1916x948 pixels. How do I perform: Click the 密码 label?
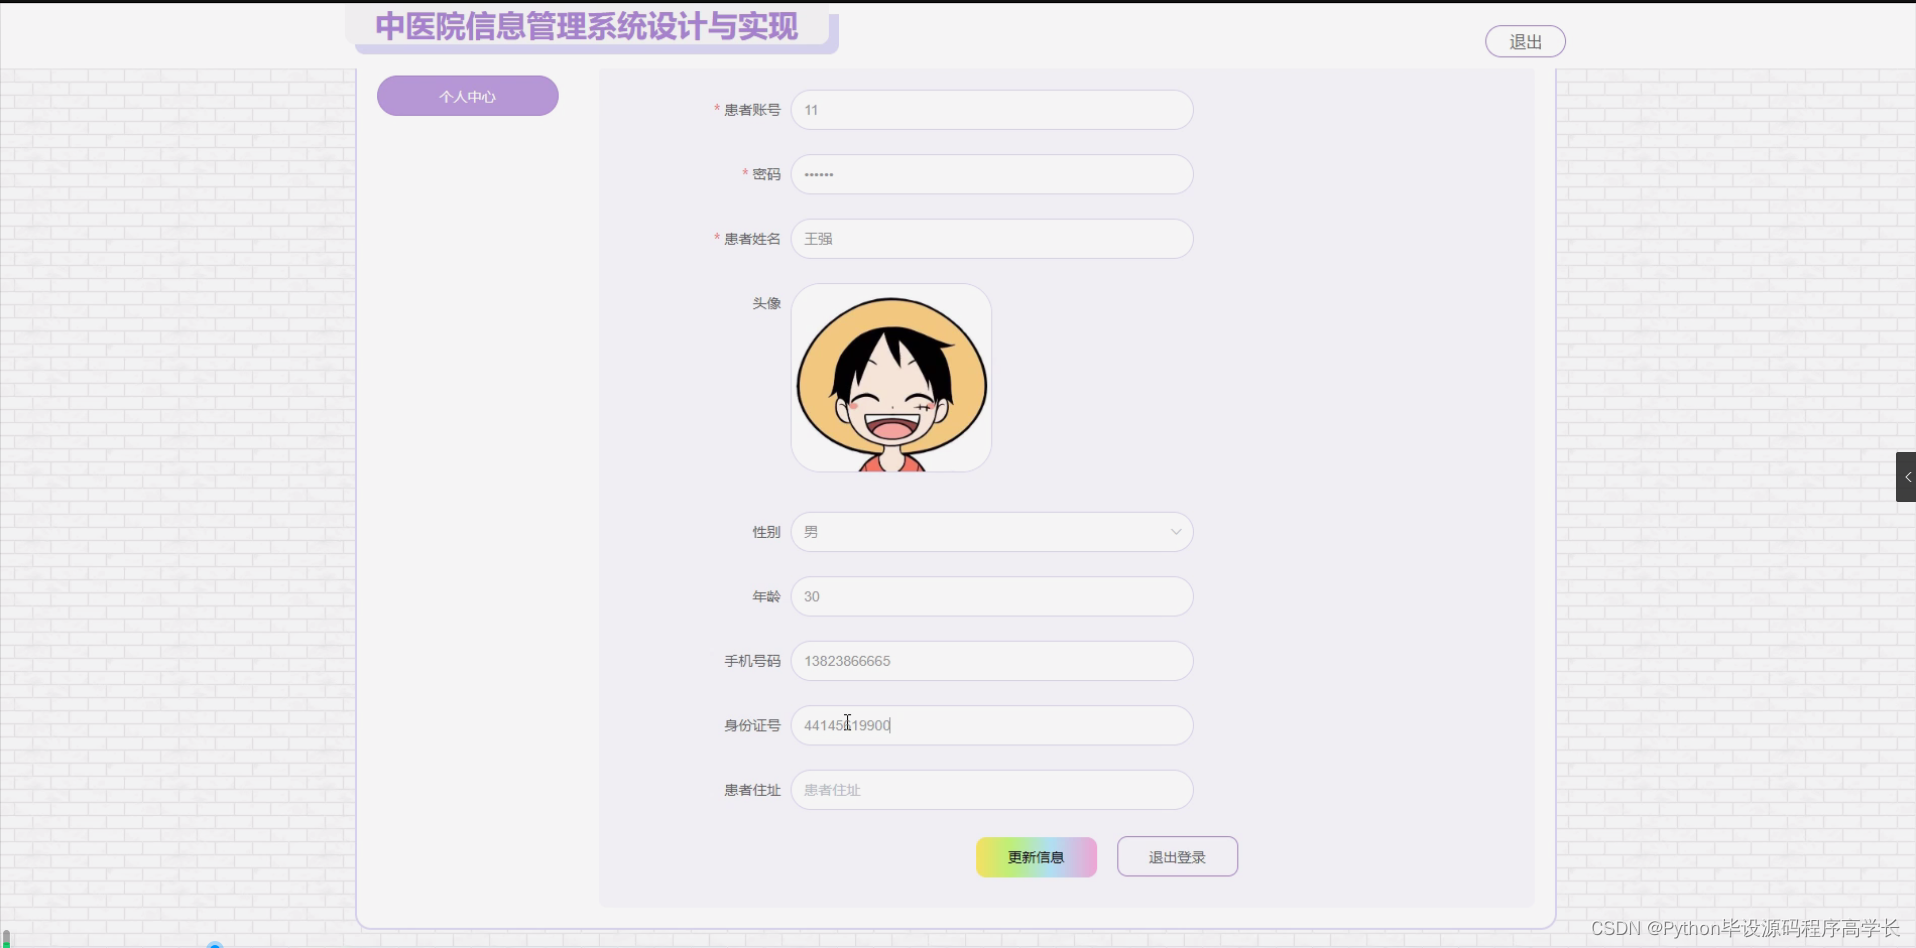tap(766, 174)
